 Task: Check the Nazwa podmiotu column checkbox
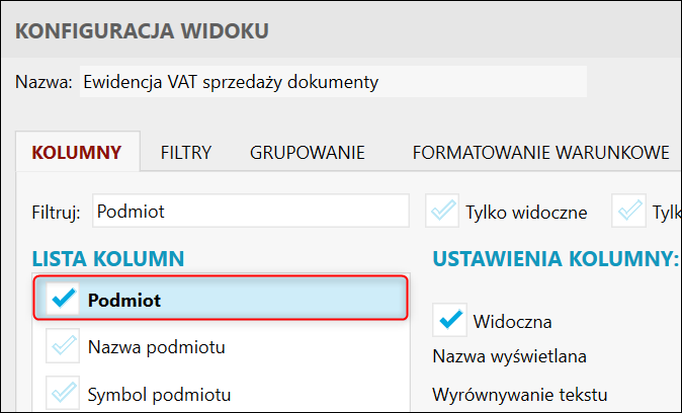63,348
